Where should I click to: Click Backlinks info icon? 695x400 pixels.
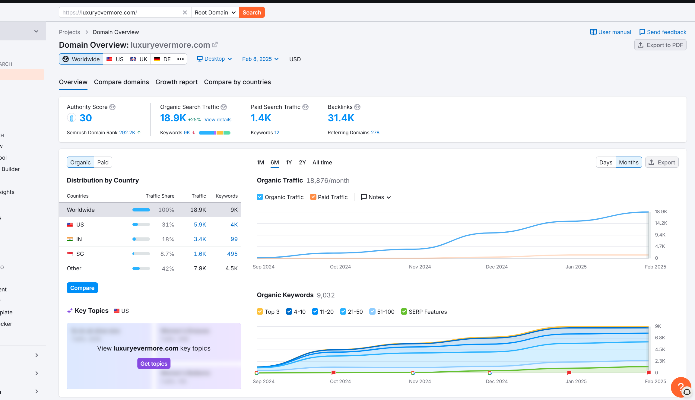(x=357, y=107)
